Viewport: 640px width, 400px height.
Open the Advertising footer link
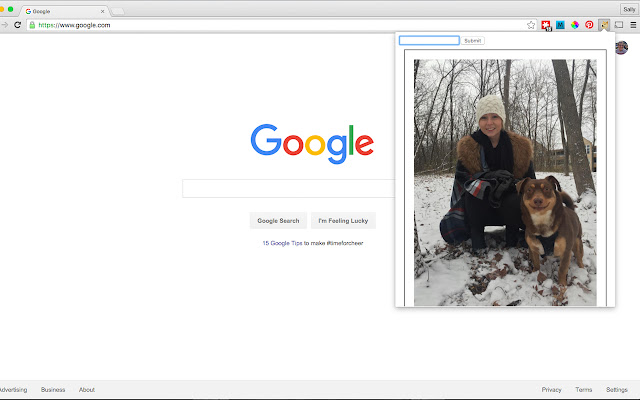click(13, 390)
